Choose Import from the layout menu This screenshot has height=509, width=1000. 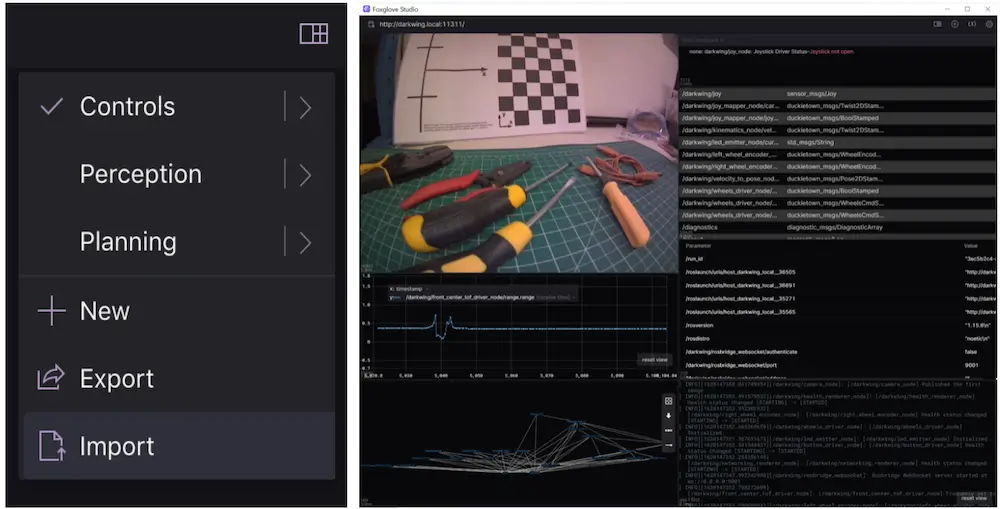[179, 446]
